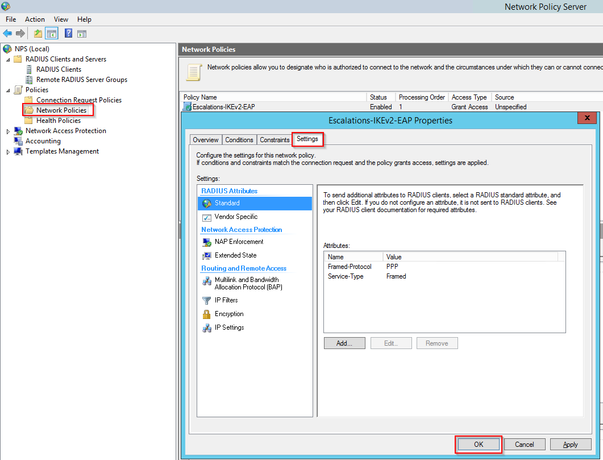Click the Processing Order column header
The height and width of the screenshot is (460, 603).
[x=422, y=97]
